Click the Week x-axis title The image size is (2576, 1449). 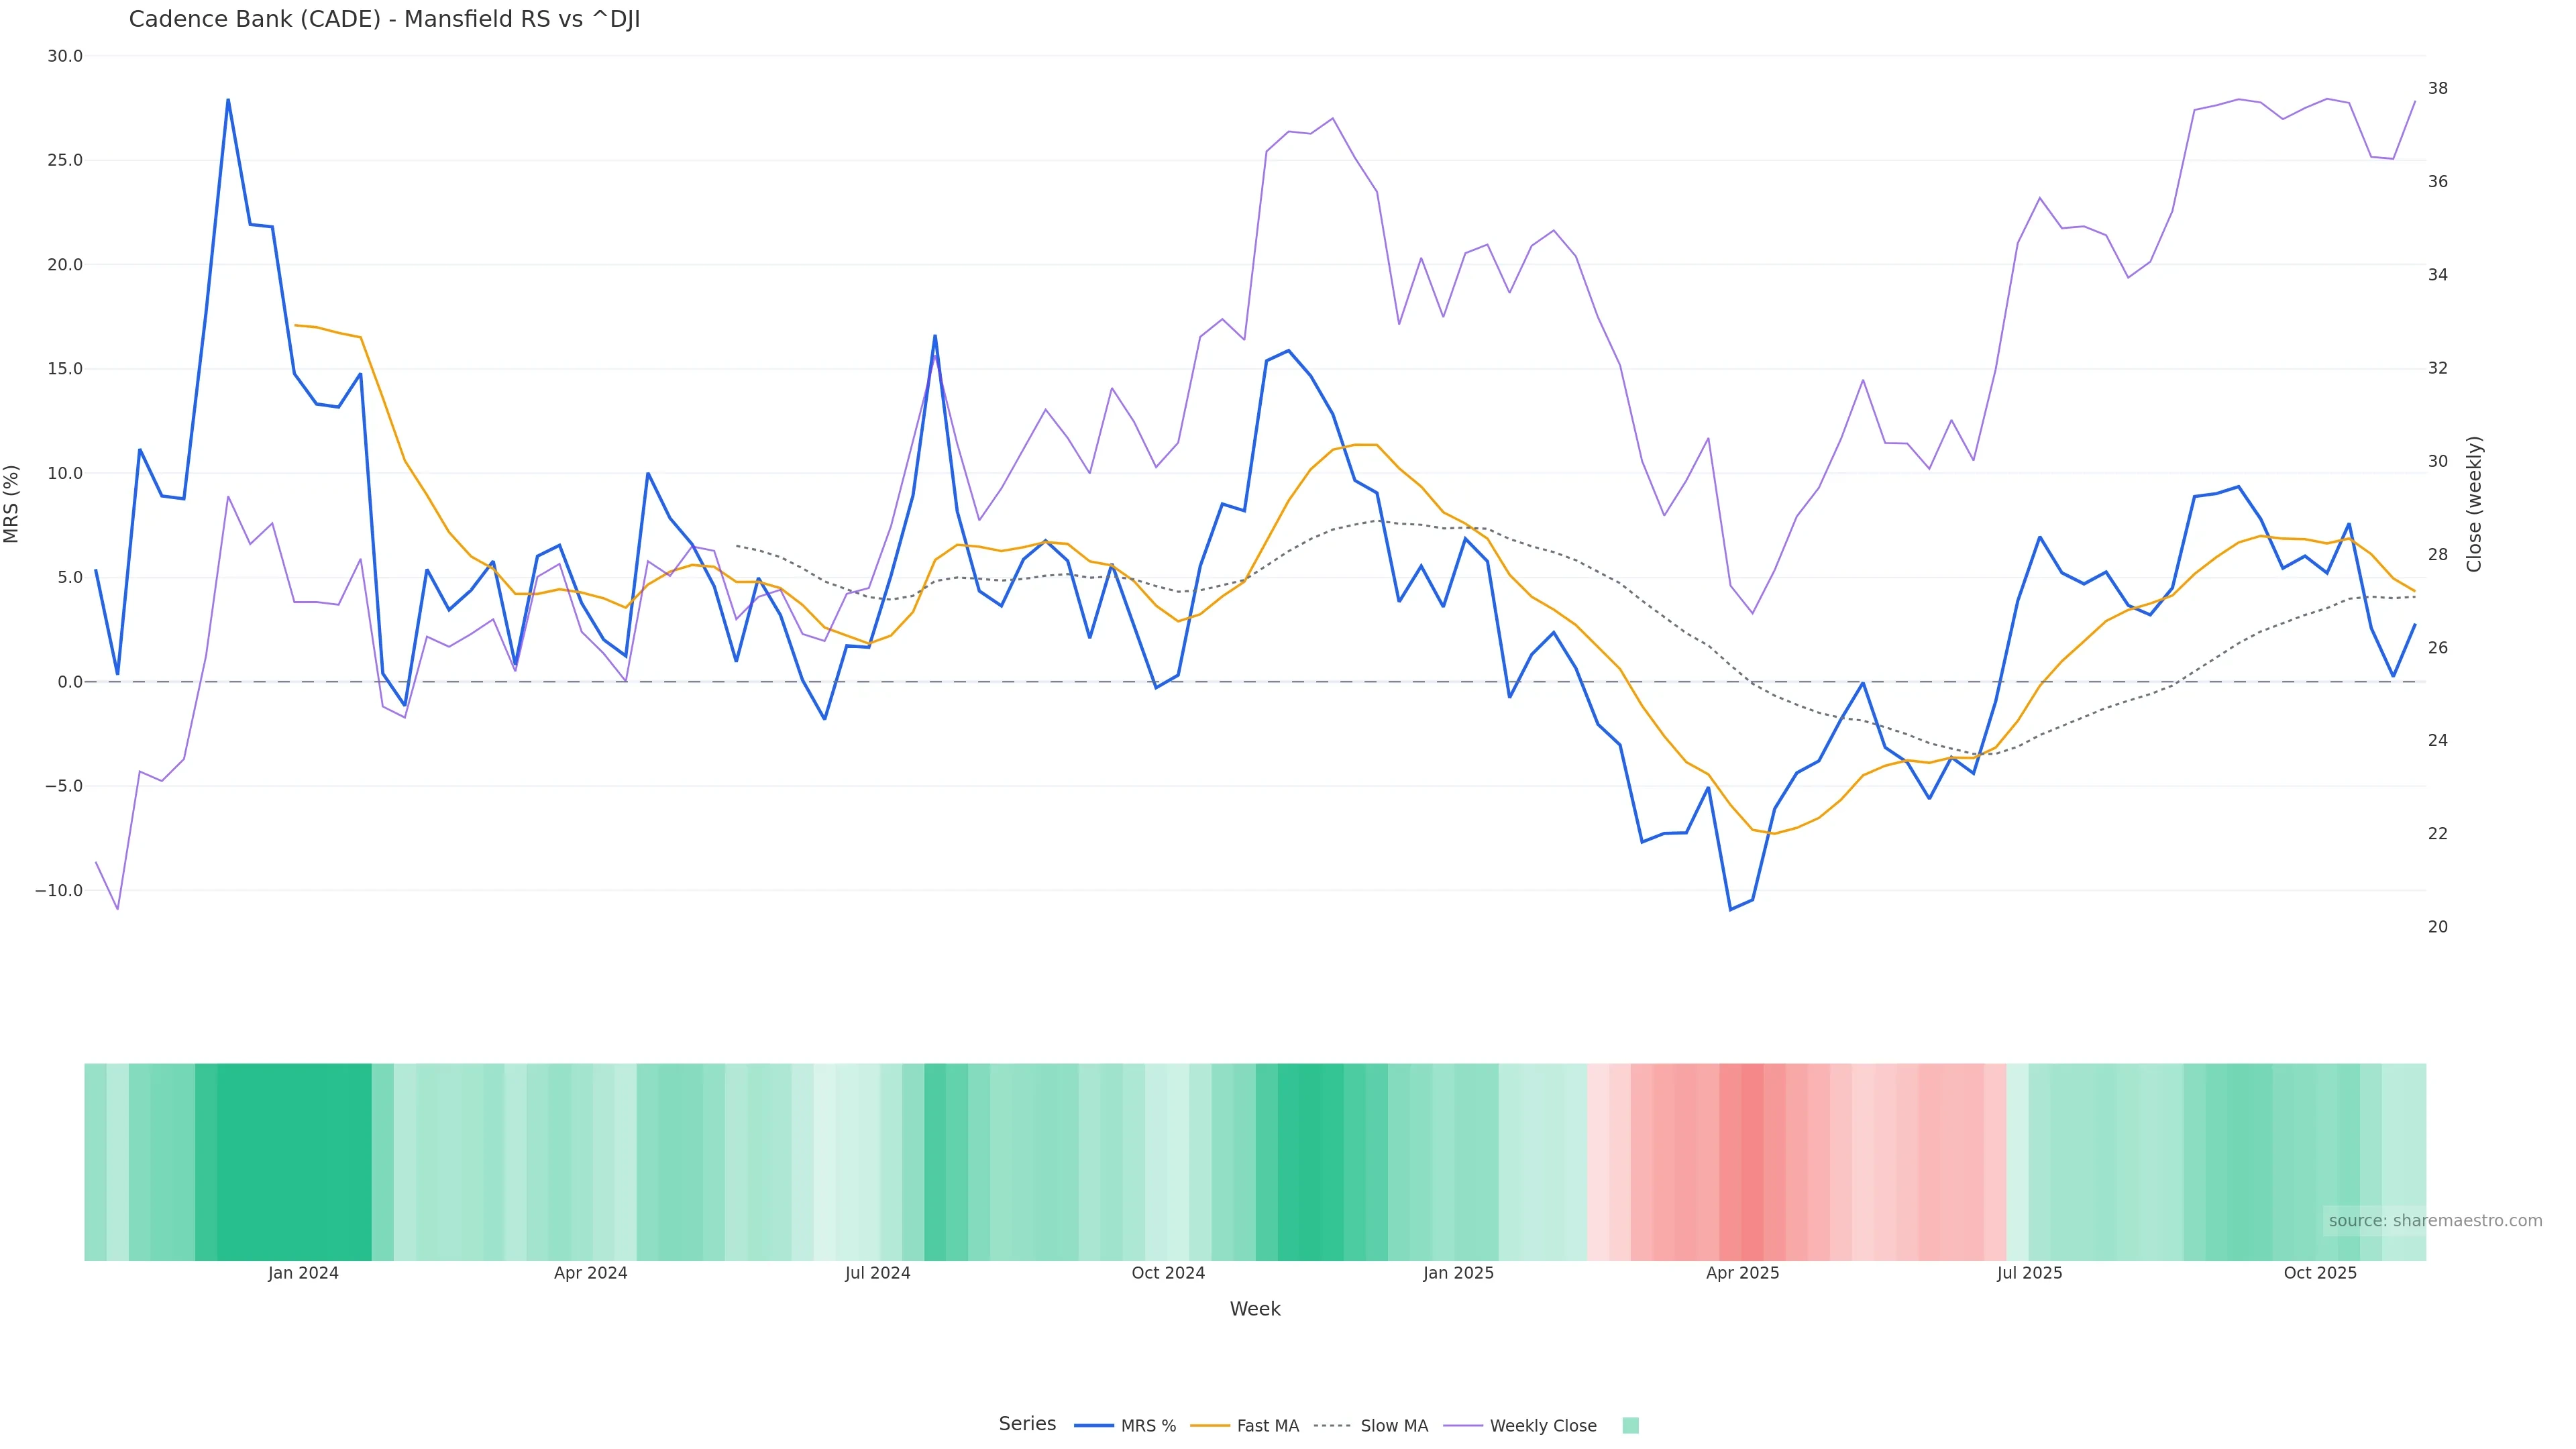[1254, 1309]
